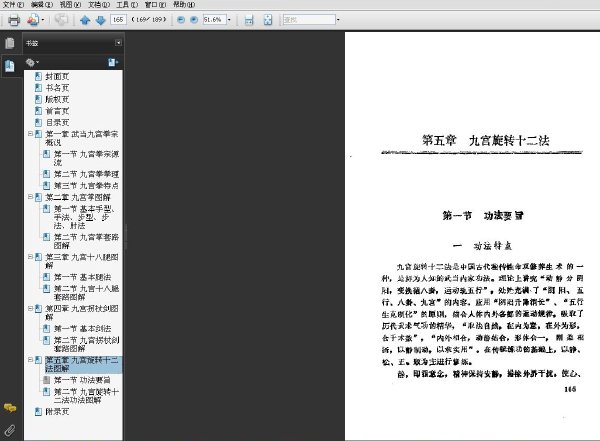Open the comments panel icon
The height and width of the screenshot is (441, 600).
pos(10,408)
